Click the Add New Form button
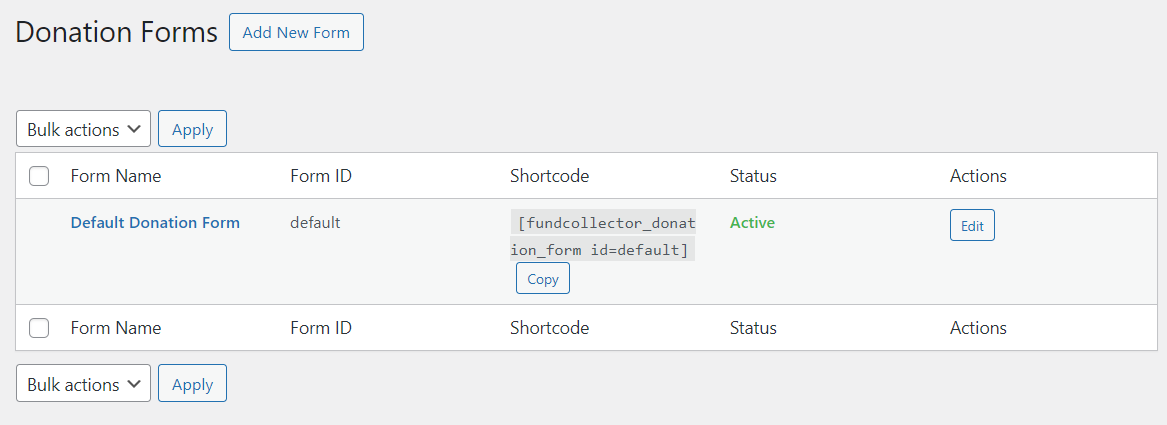The image size is (1167, 425). pyautogui.click(x=296, y=32)
